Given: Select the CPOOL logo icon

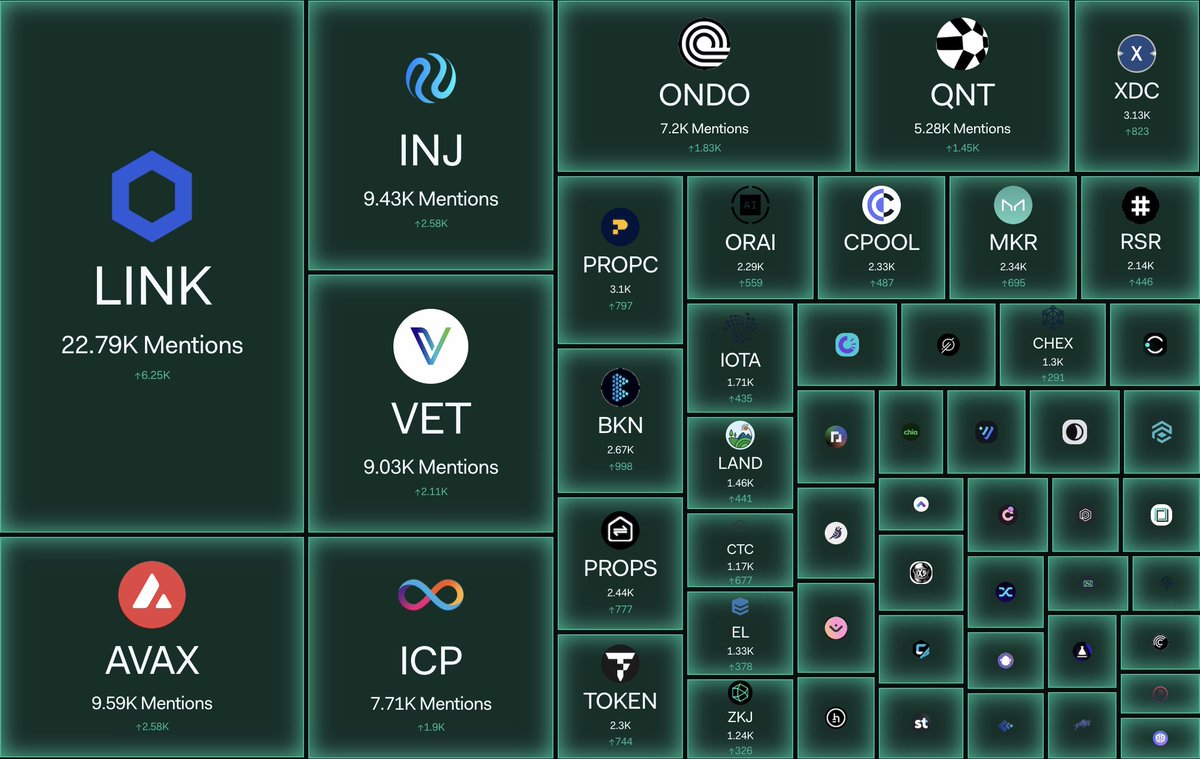Looking at the screenshot, I should 881,205.
